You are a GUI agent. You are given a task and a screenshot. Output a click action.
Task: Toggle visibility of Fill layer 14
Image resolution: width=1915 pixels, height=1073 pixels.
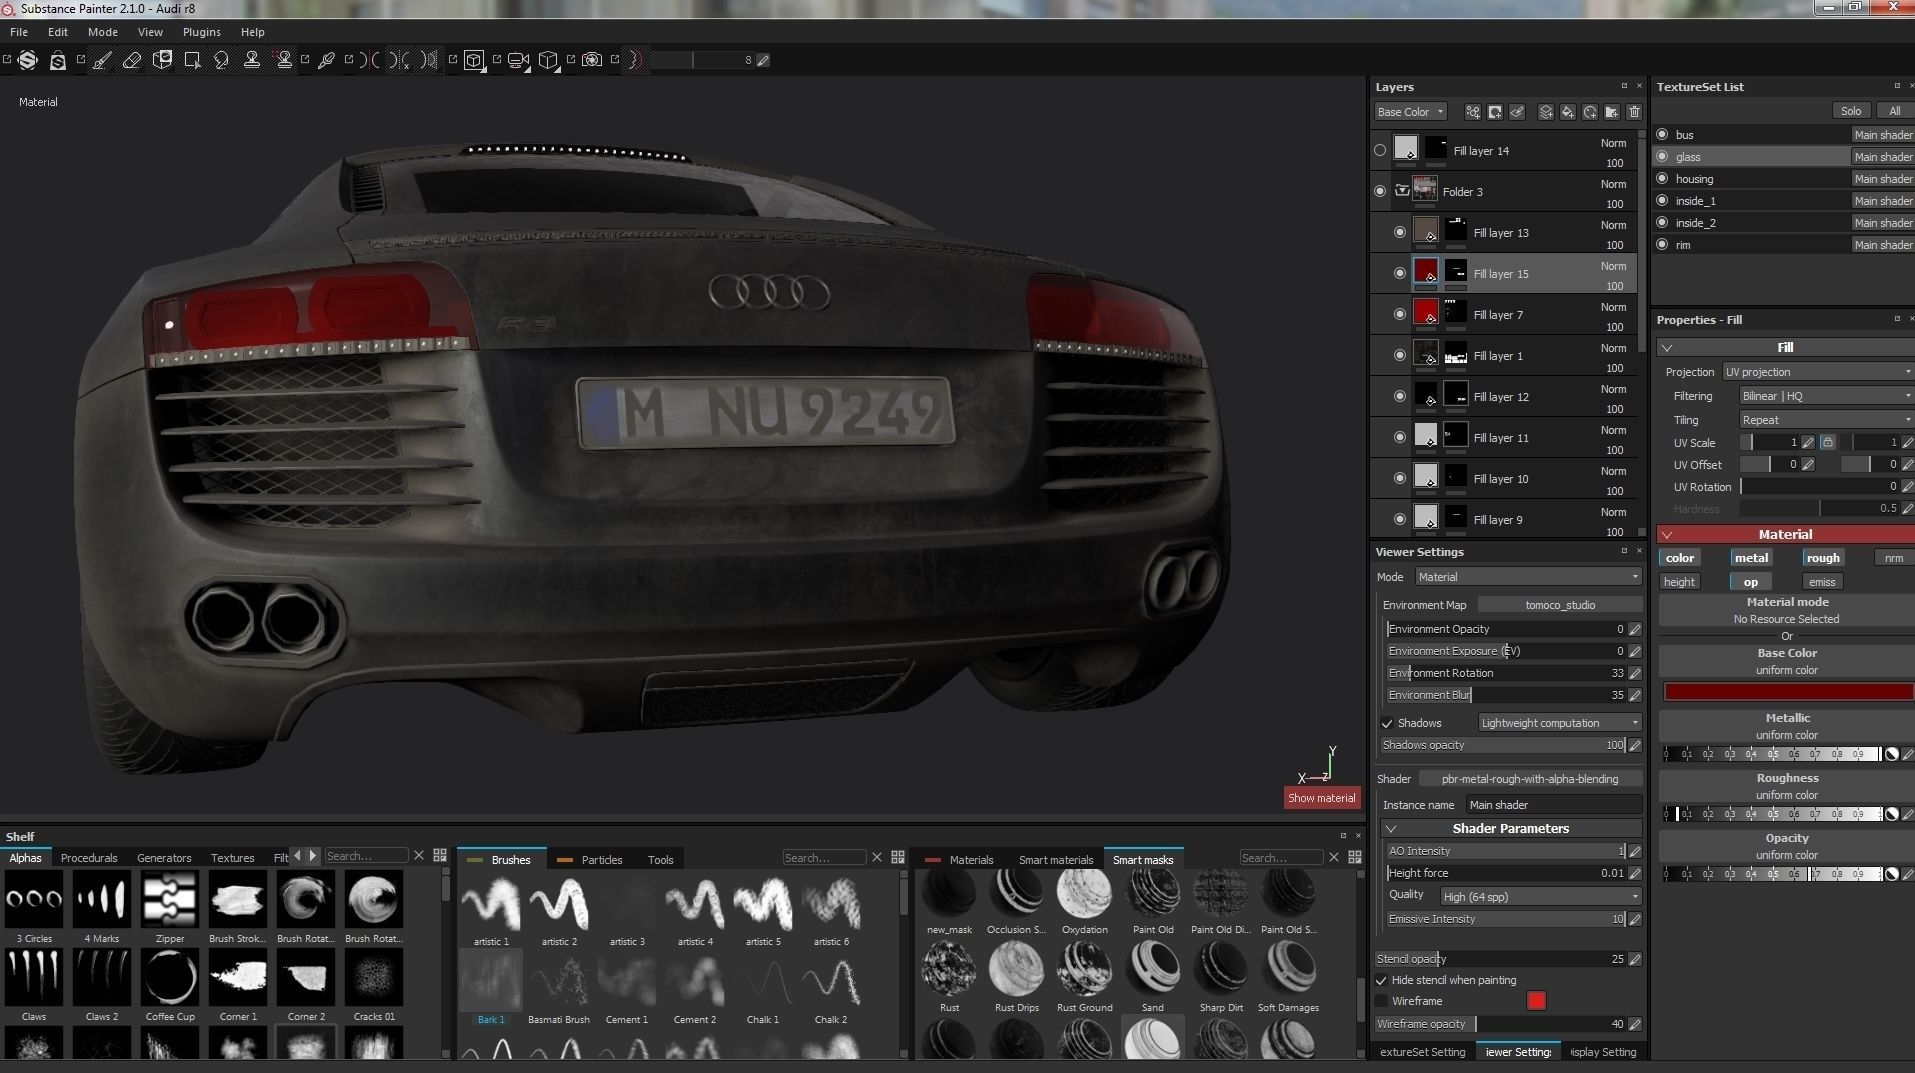coord(1380,151)
